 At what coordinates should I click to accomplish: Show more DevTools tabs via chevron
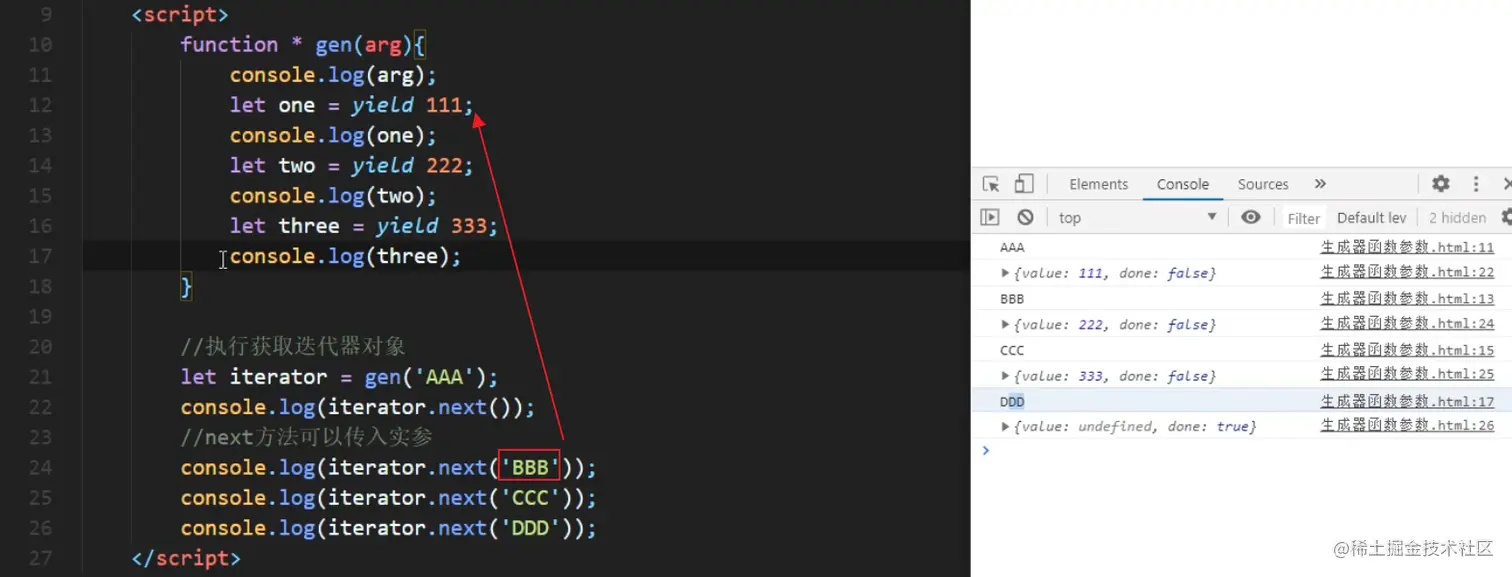pyautogui.click(x=1320, y=184)
